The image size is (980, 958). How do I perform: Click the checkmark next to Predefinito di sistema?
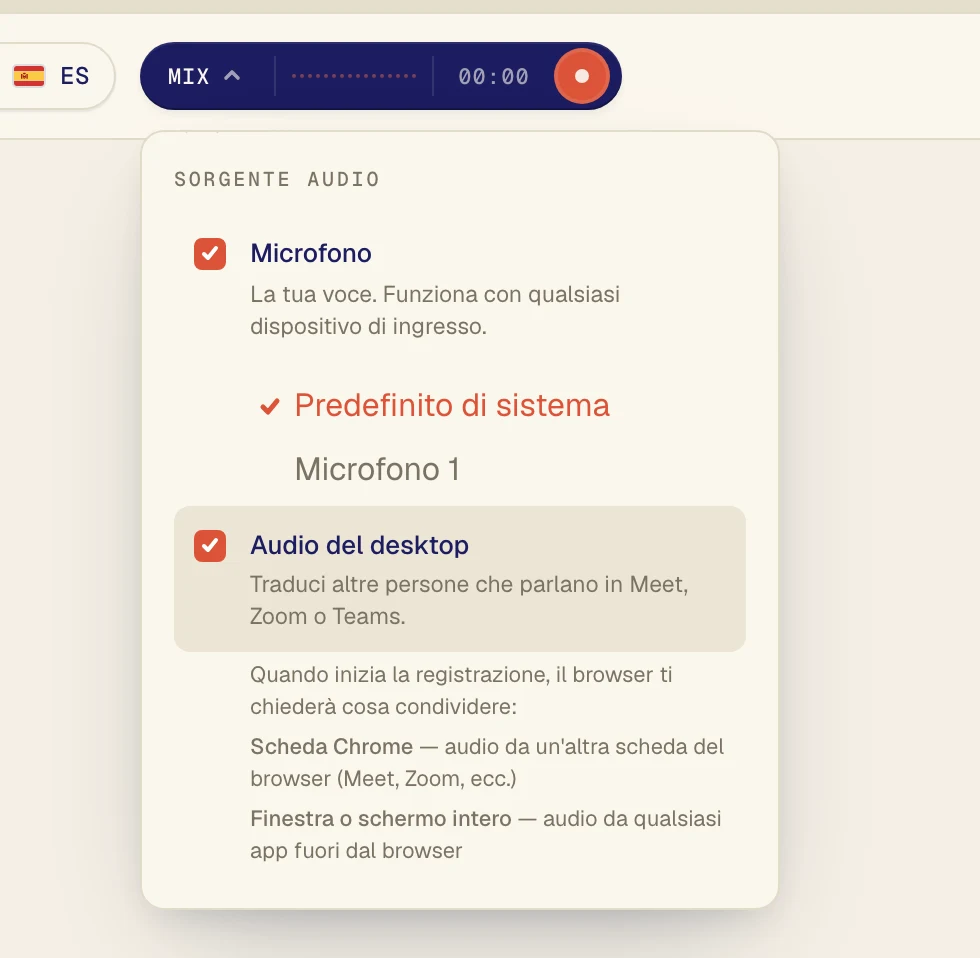point(270,407)
